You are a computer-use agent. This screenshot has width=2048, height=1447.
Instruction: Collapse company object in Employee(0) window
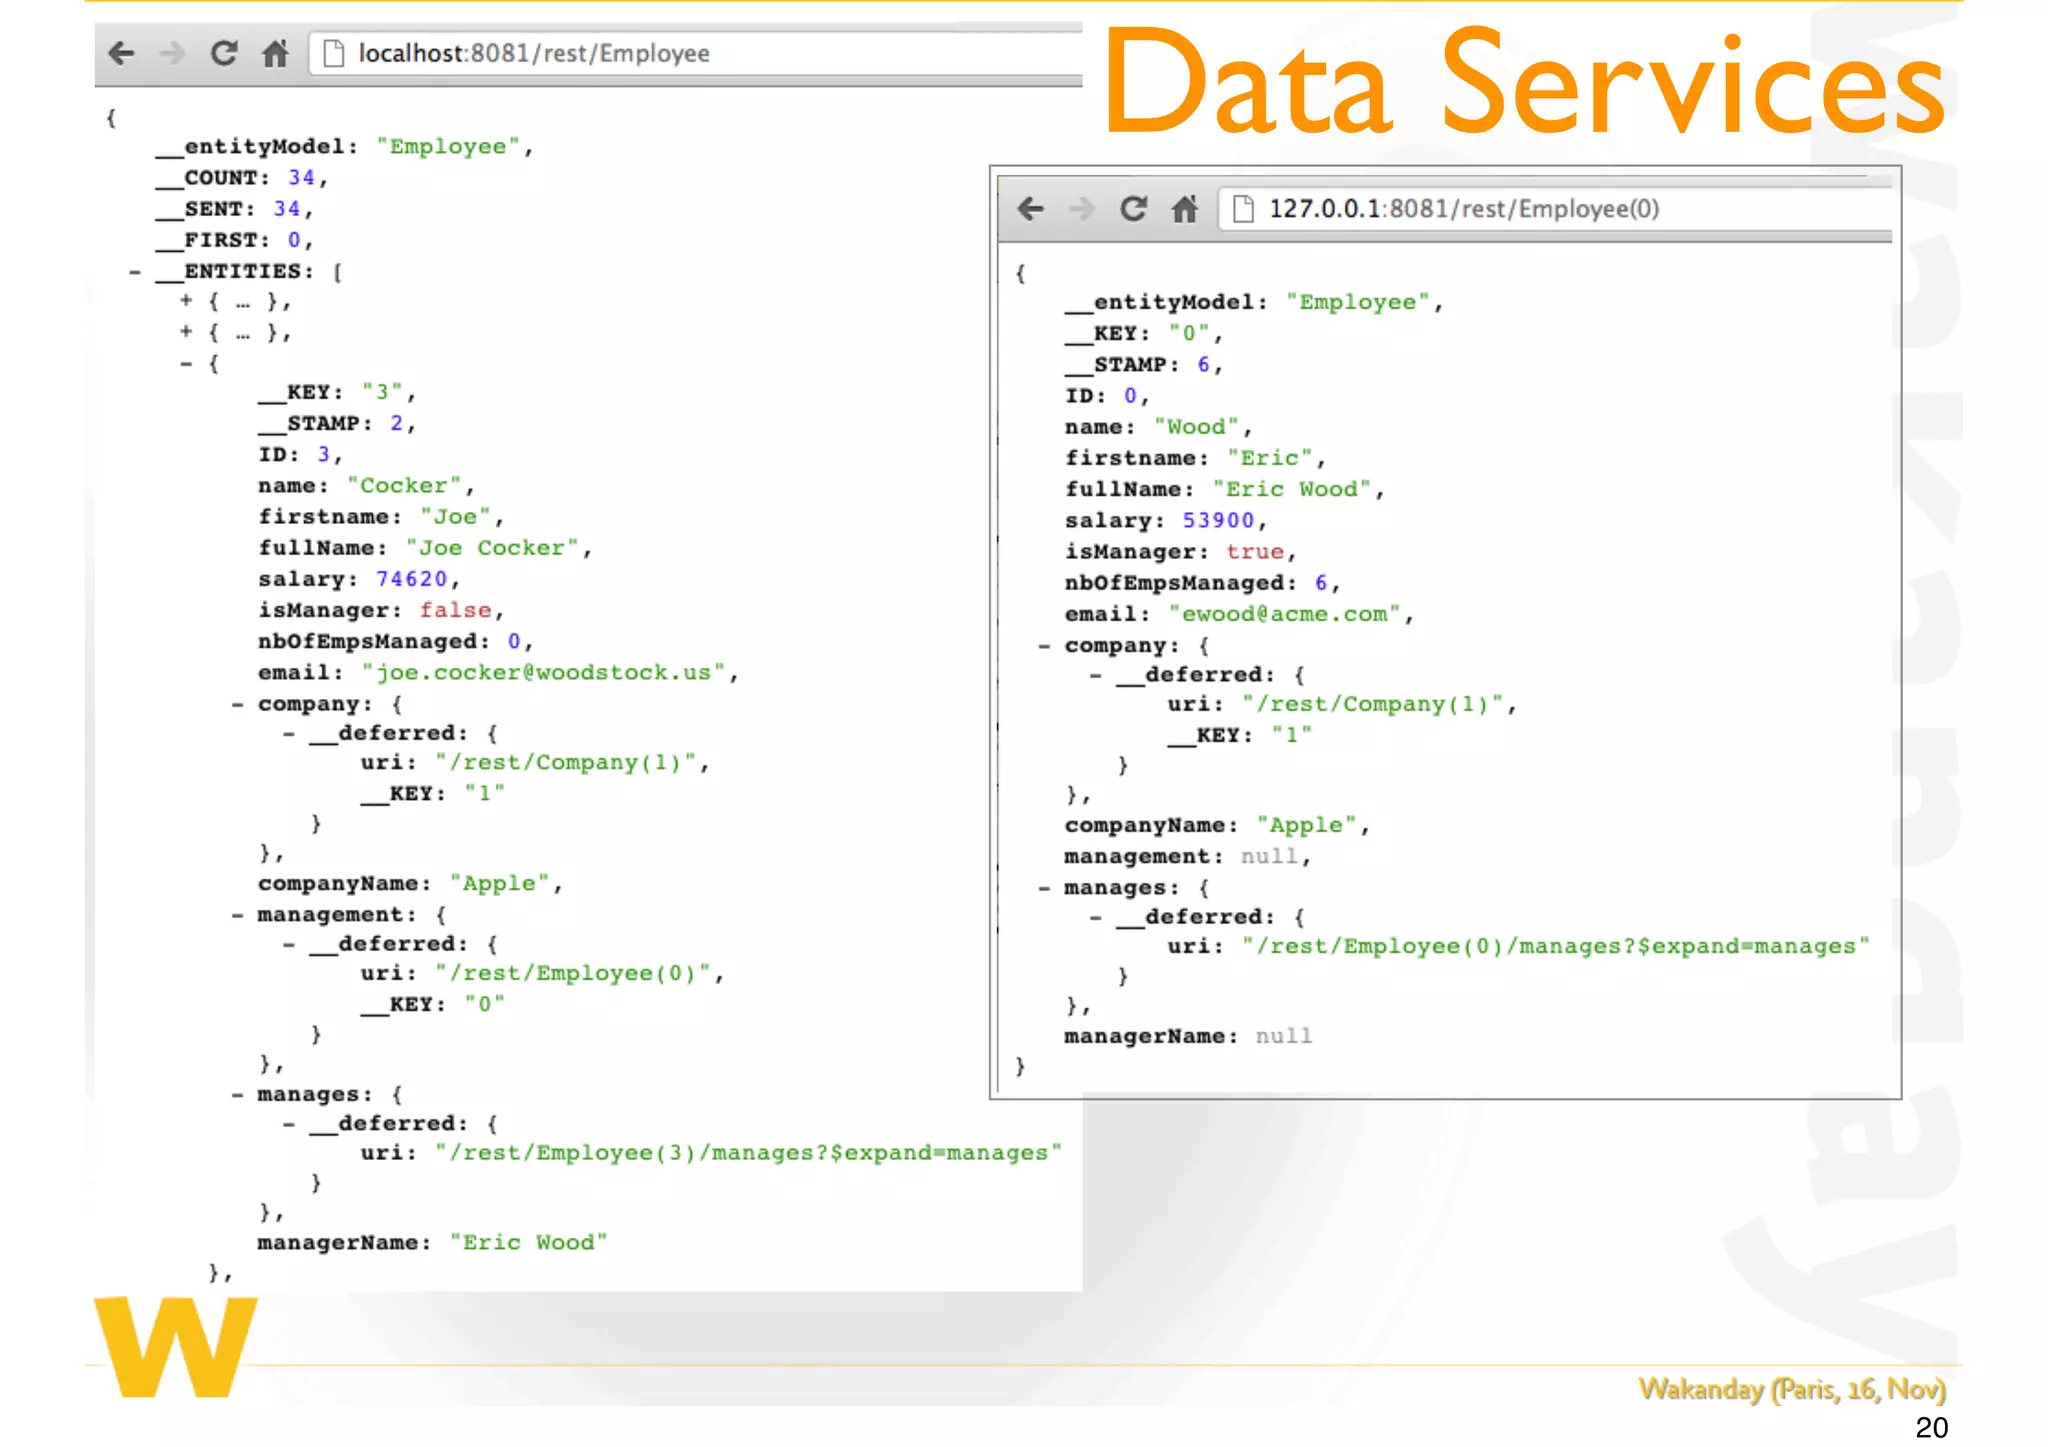point(1044,646)
